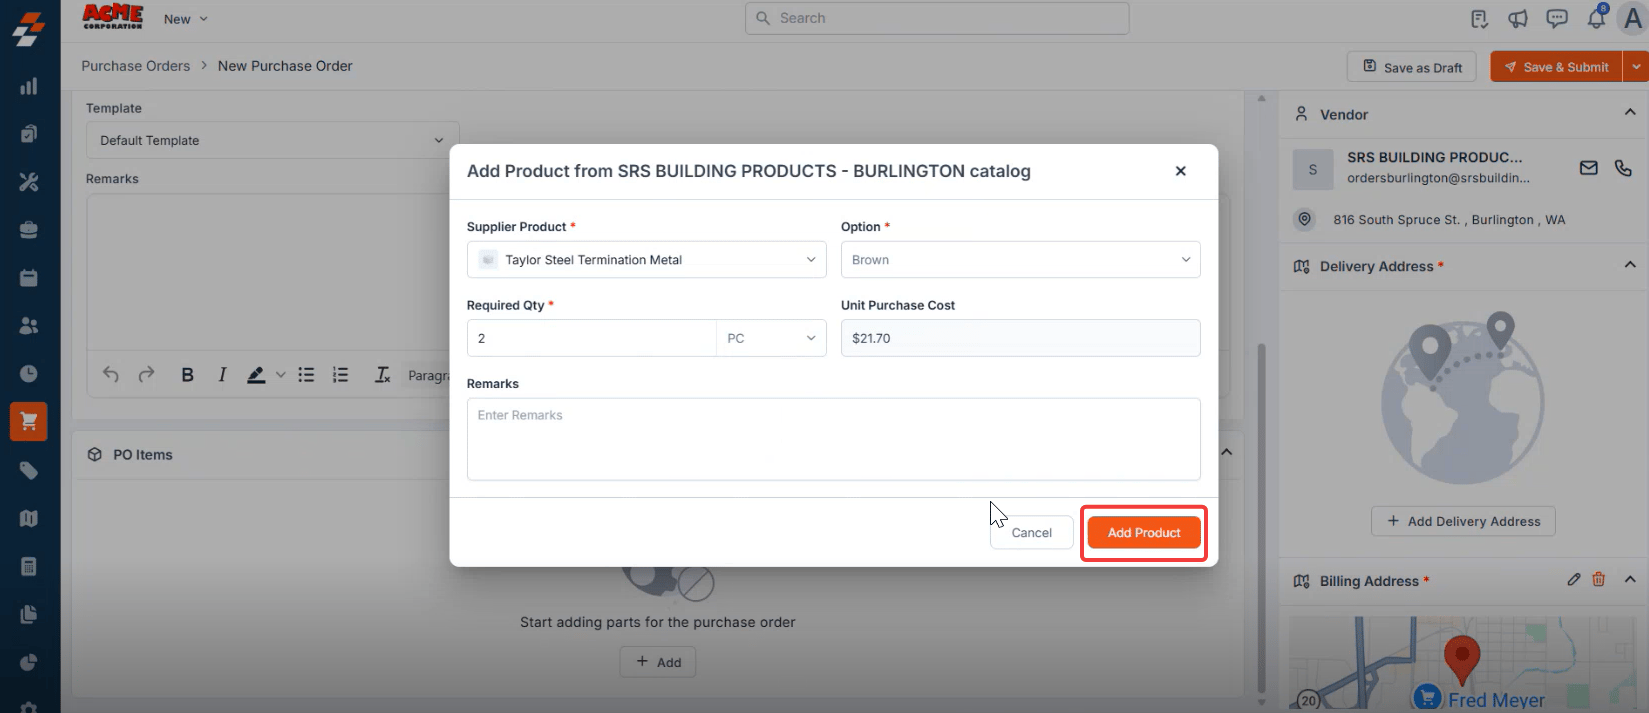Delete the billing address trash icon

pyautogui.click(x=1598, y=579)
